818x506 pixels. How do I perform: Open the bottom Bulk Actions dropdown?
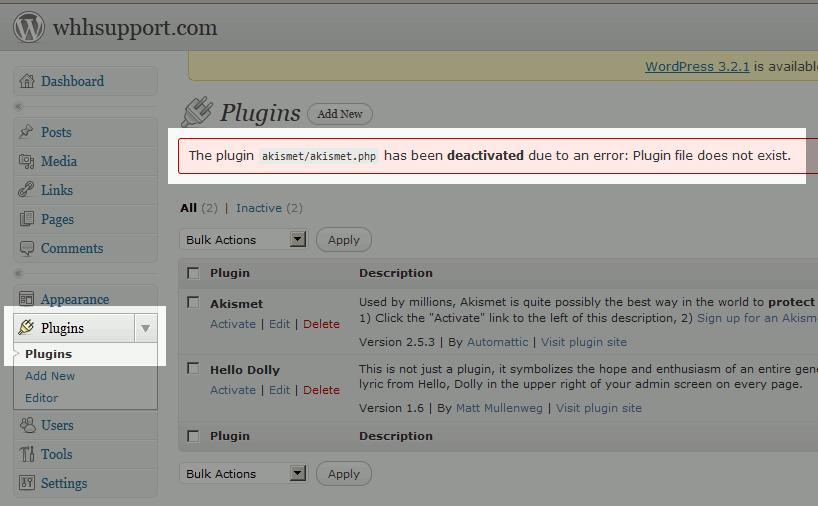[244, 474]
